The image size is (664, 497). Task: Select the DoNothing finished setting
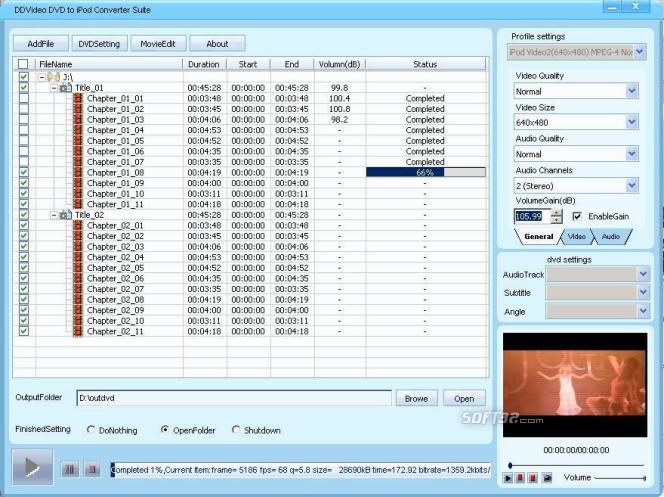(91, 430)
